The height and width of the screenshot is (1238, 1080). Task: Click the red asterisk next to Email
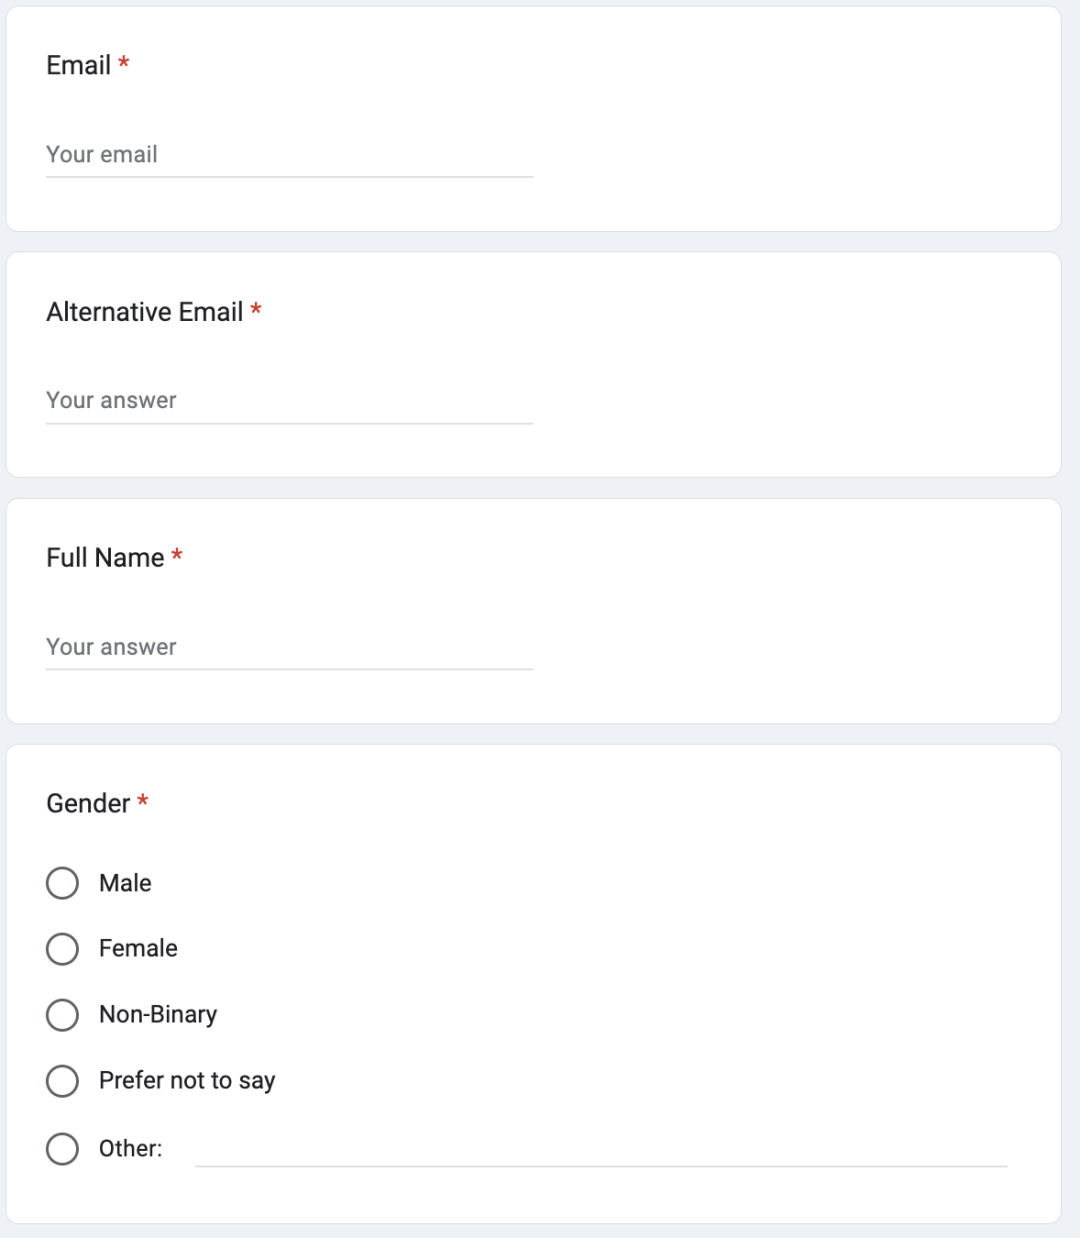pyautogui.click(x=124, y=64)
